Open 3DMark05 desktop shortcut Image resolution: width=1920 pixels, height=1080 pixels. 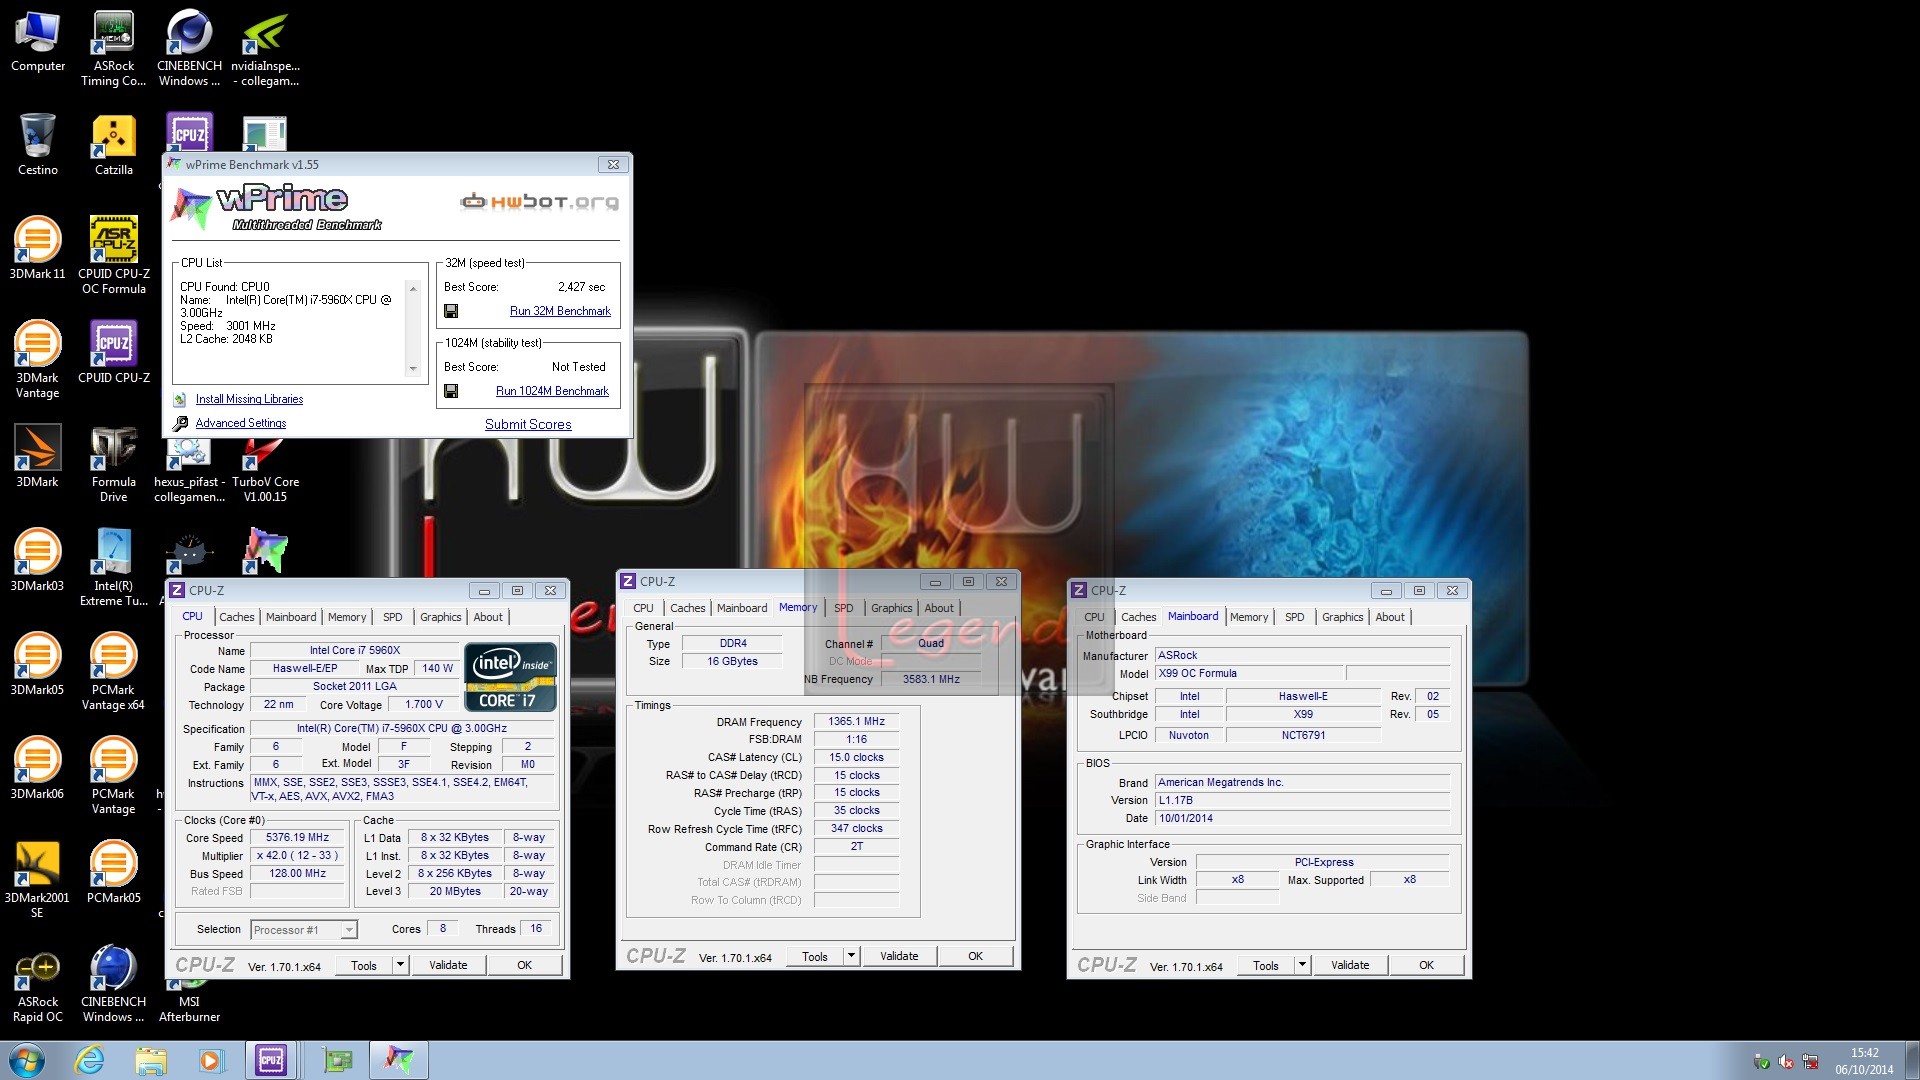[x=37, y=664]
